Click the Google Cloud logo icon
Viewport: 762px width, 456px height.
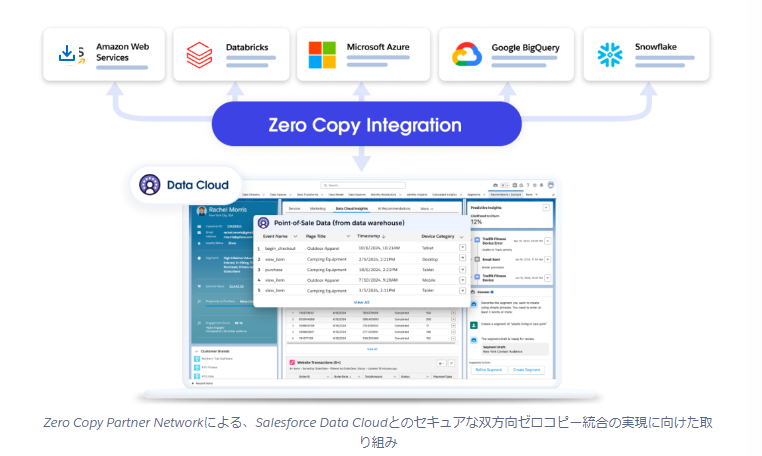pyautogui.click(x=467, y=54)
